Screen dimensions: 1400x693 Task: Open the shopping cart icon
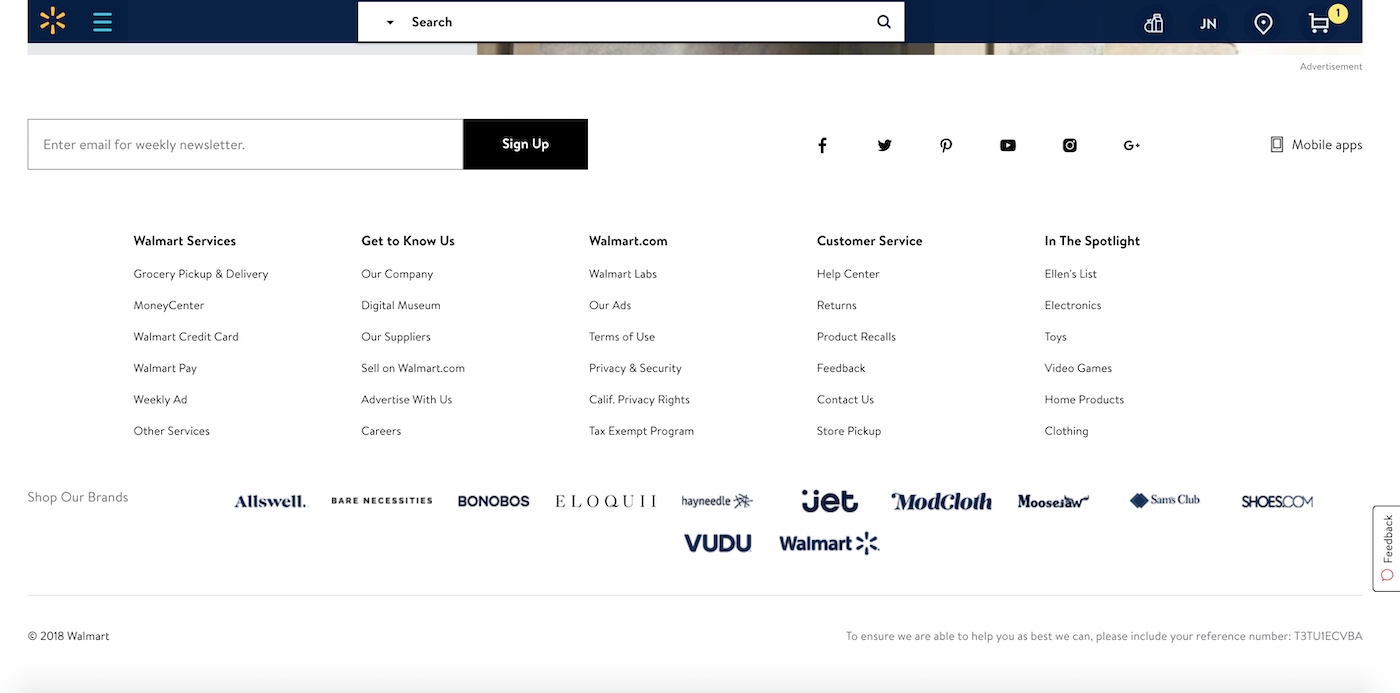(x=1320, y=23)
